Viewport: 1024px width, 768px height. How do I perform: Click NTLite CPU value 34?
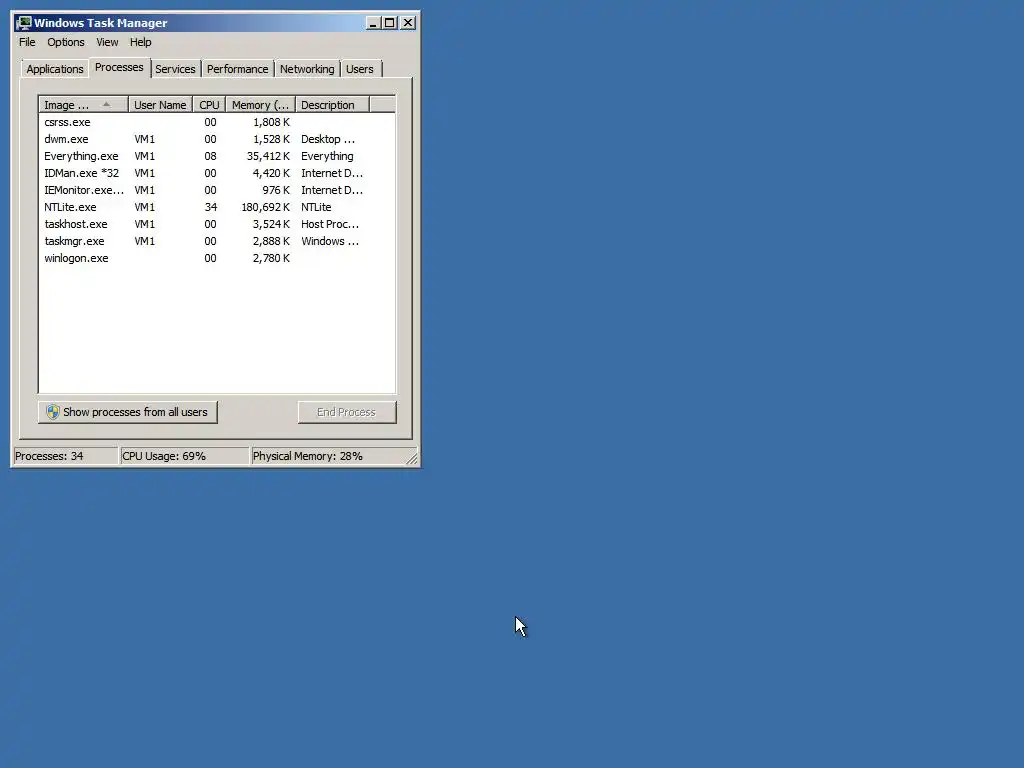[x=210, y=207]
